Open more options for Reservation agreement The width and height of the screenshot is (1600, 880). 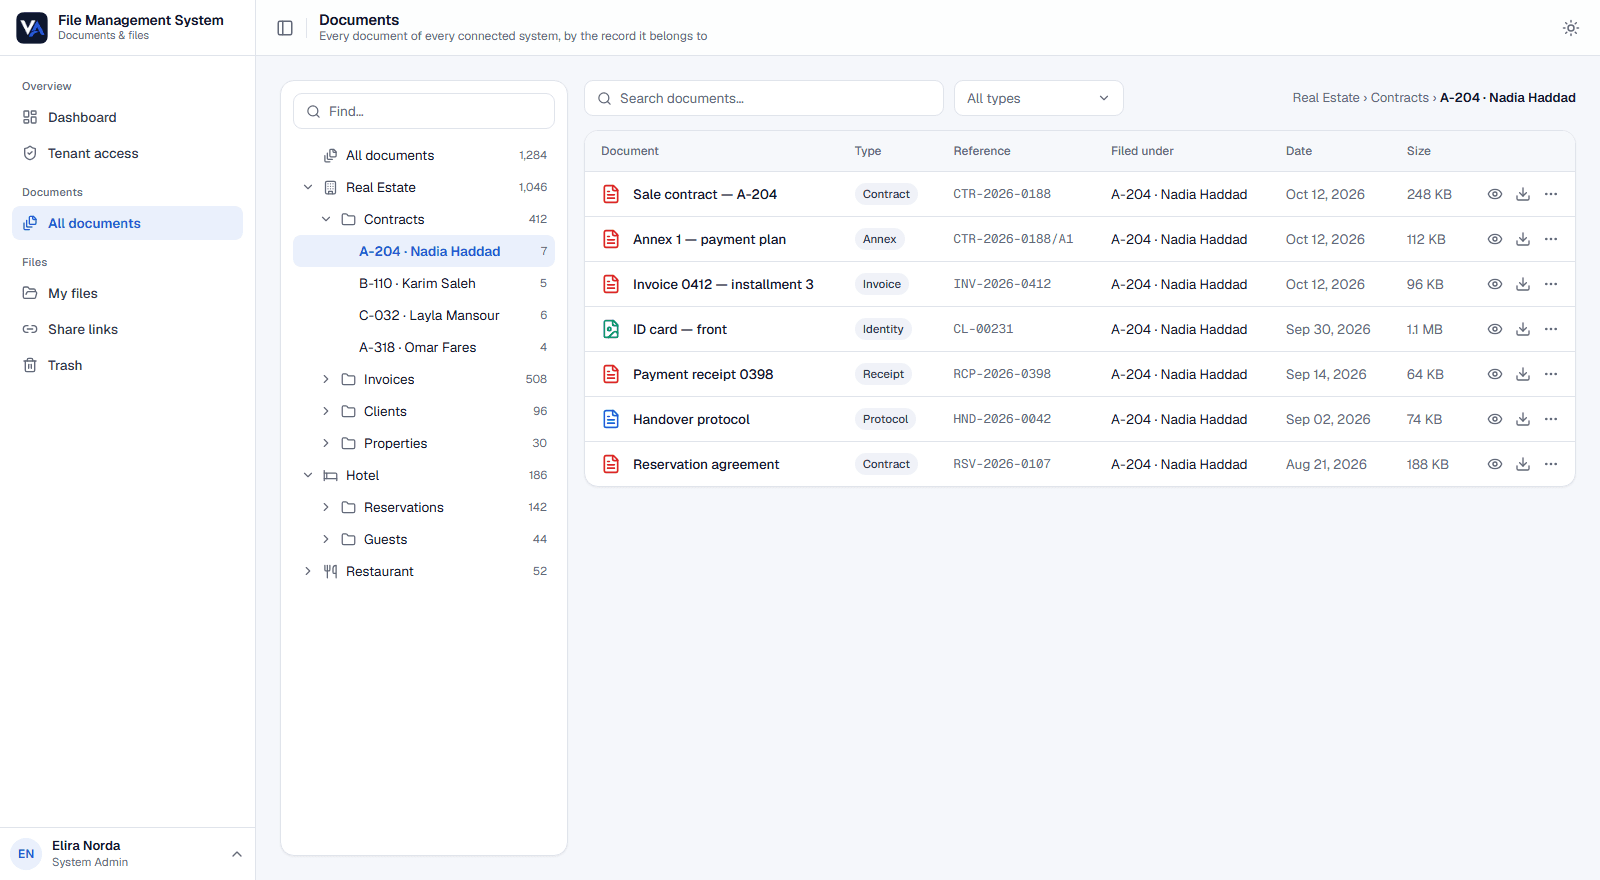[1551, 464]
